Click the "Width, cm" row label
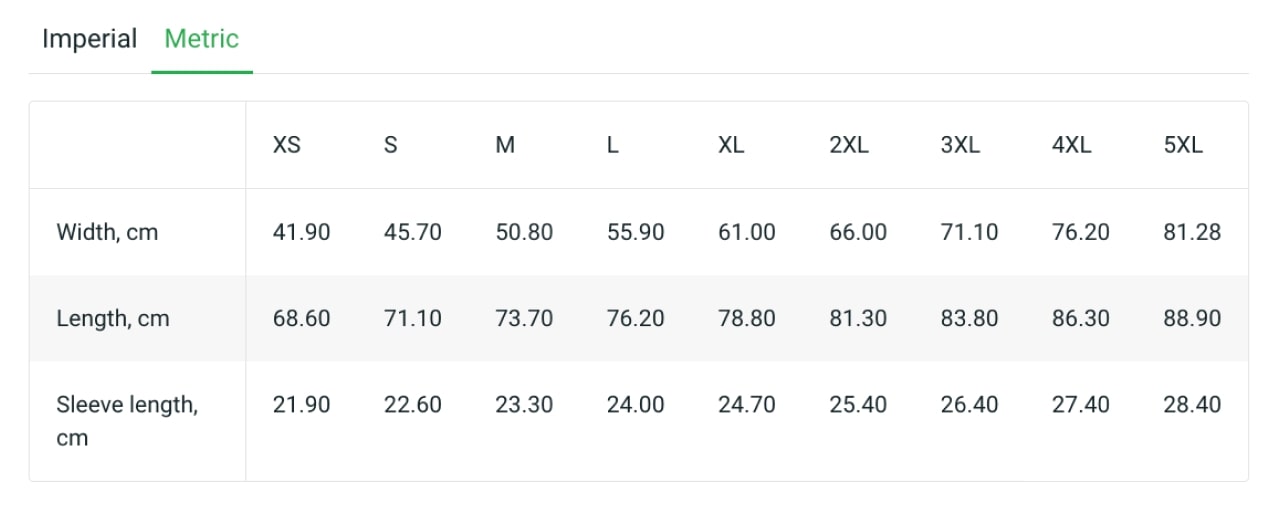 pos(107,233)
